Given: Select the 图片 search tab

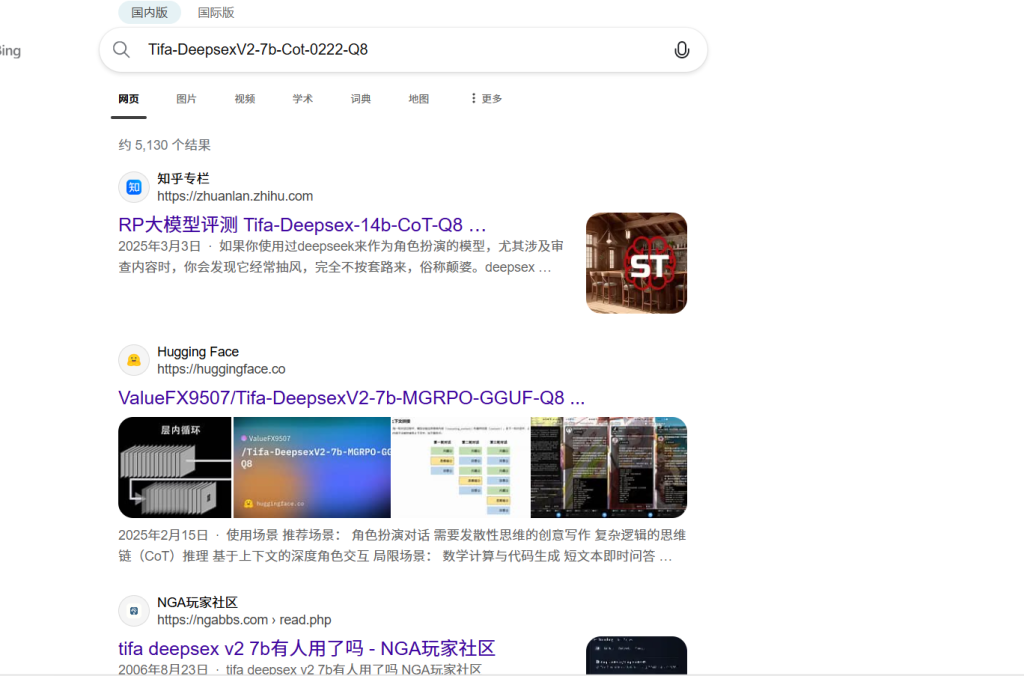Looking at the screenshot, I should (186, 99).
